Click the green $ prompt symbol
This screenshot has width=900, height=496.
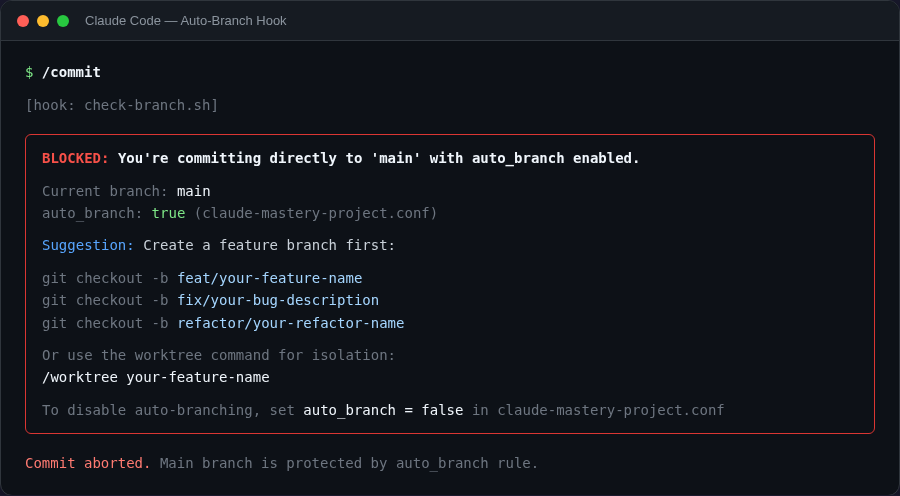[29, 72]
